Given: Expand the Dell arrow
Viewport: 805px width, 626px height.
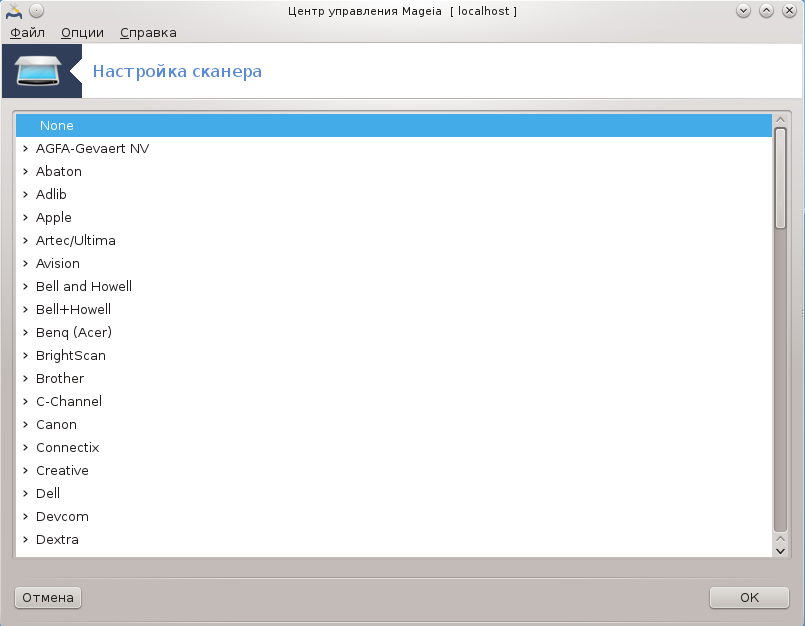Looking at the screenshot, I should click(x=25, y=494).
